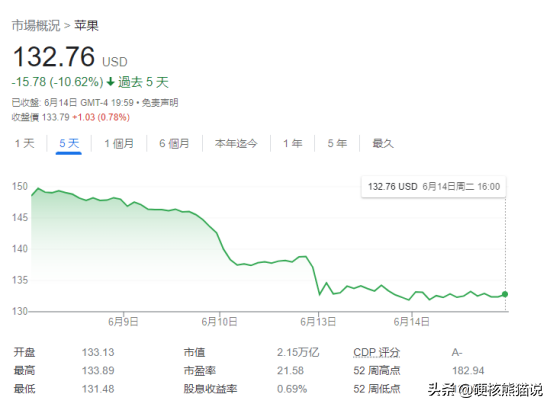554x408 pixels.
Task: Click the 131.48 low value
Action: (98, 389)
